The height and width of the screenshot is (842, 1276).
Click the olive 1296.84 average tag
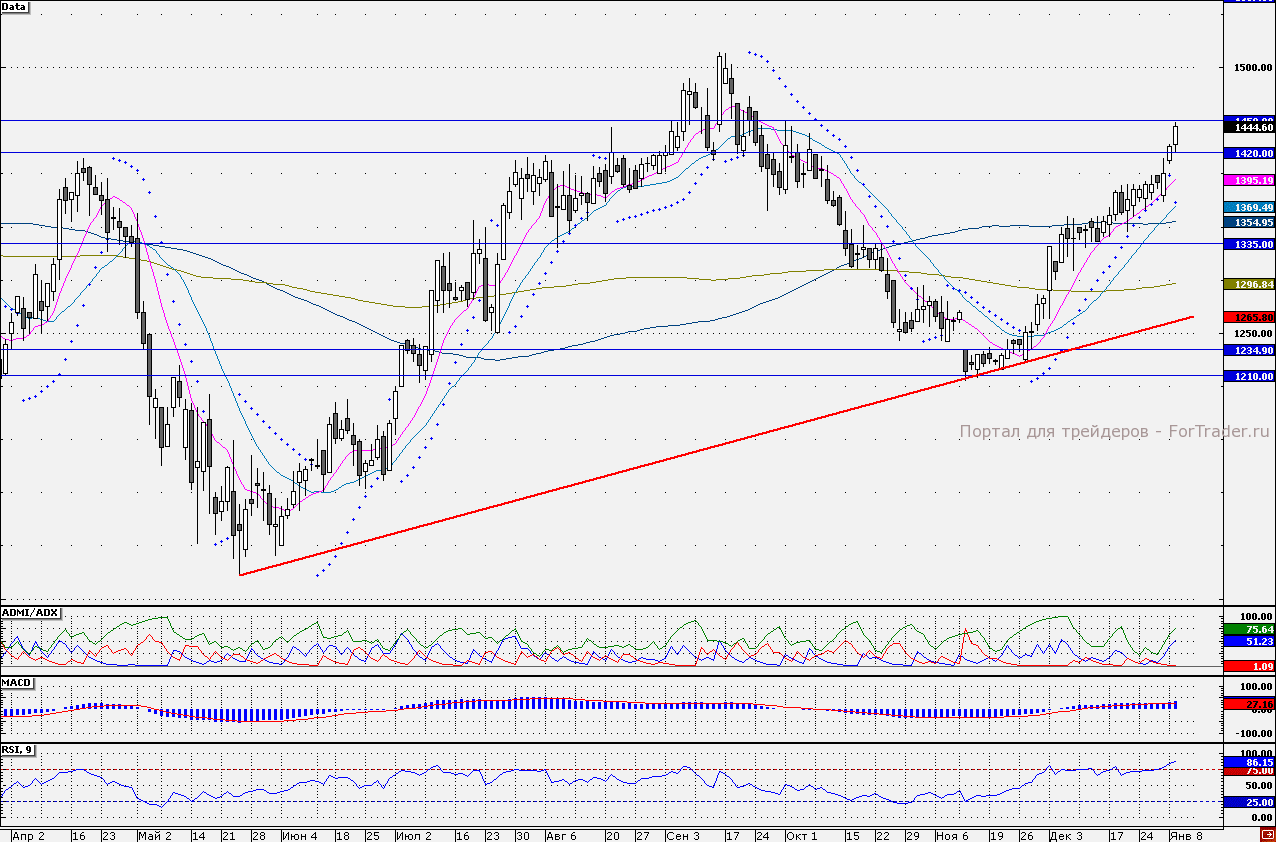[1250, 284]
